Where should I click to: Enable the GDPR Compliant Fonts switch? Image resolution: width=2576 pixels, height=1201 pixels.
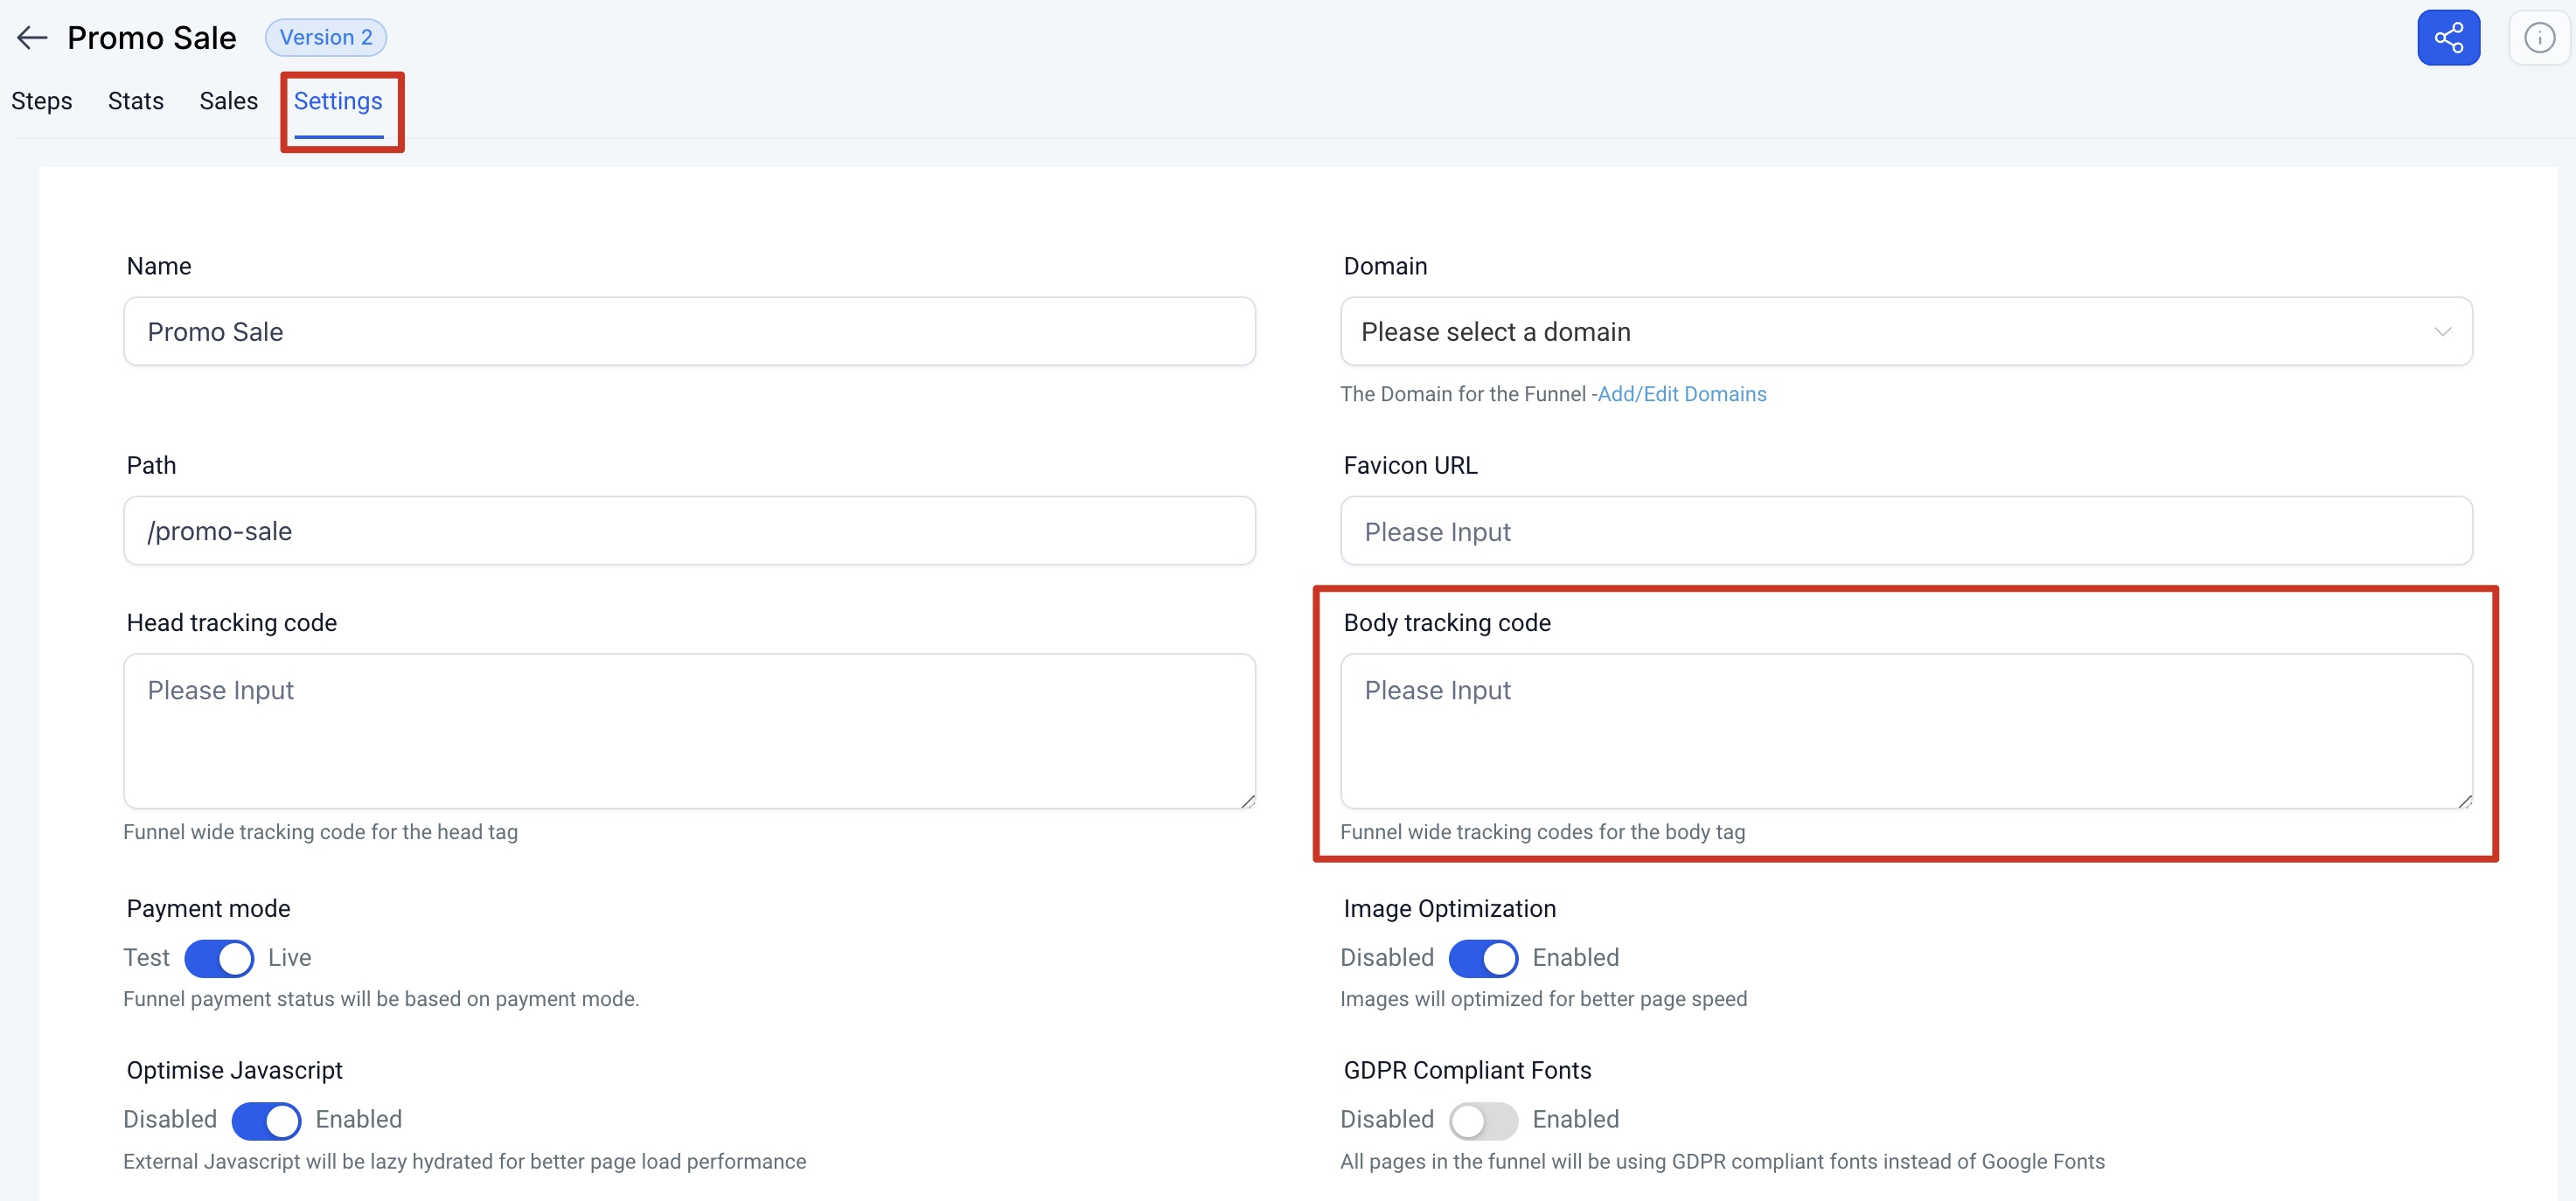click(x=1482, y=1119)
